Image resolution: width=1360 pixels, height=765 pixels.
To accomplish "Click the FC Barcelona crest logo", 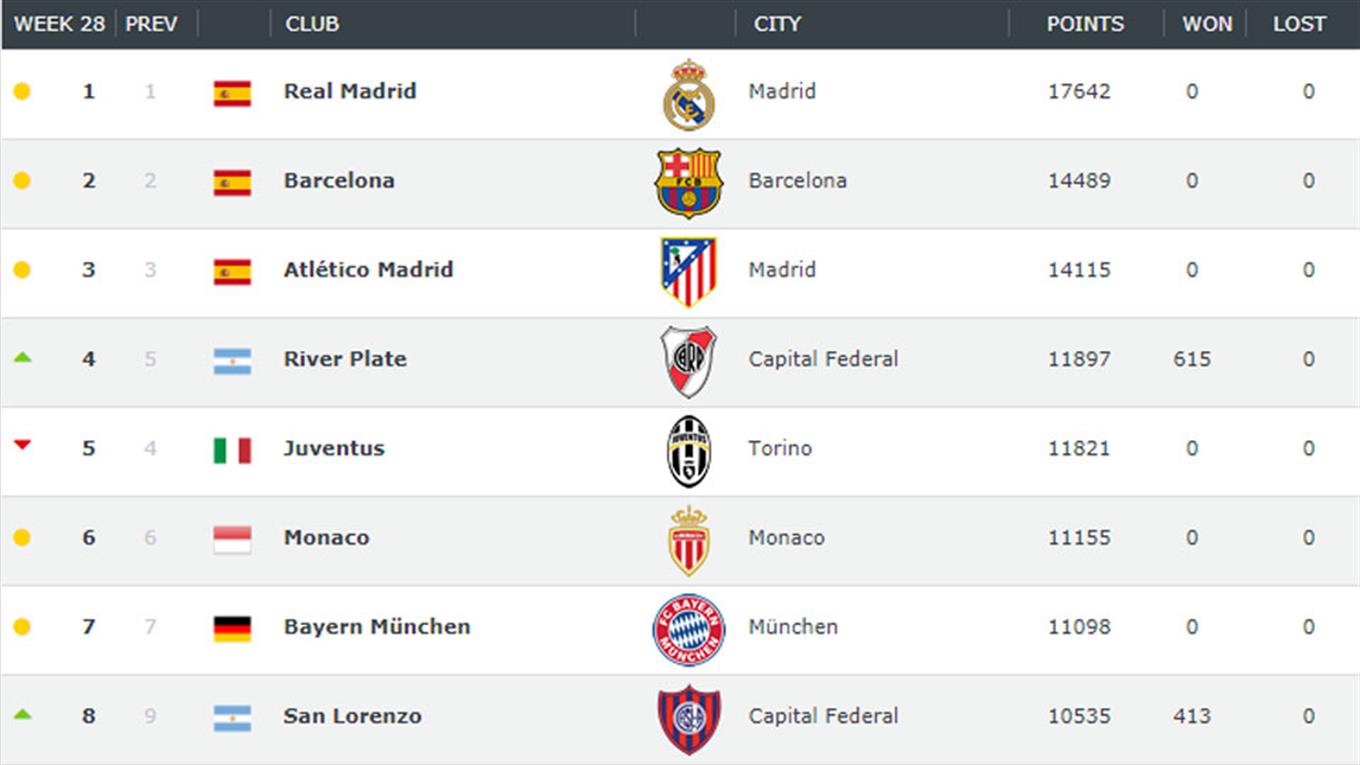I will (x=688, y=183).
